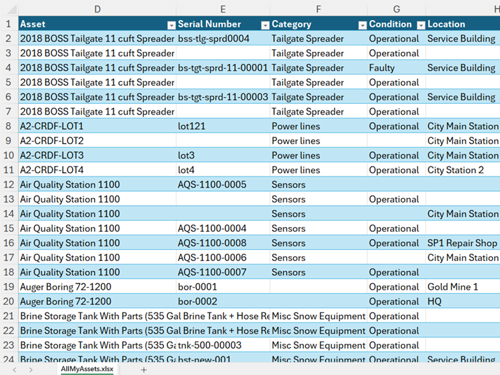This screenshot has height=375, width=500.
Task: Select column D header
Action: [97, 9]
